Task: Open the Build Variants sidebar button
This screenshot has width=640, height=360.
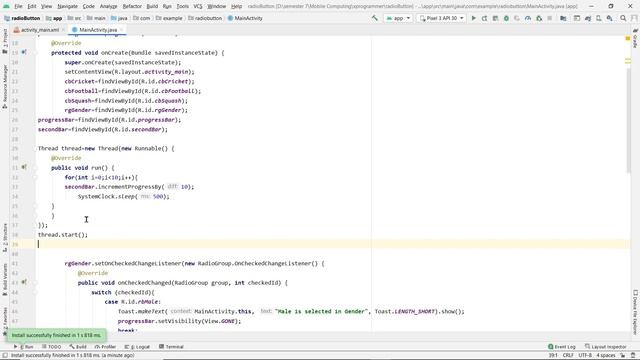Action: [x=5, y=280]
